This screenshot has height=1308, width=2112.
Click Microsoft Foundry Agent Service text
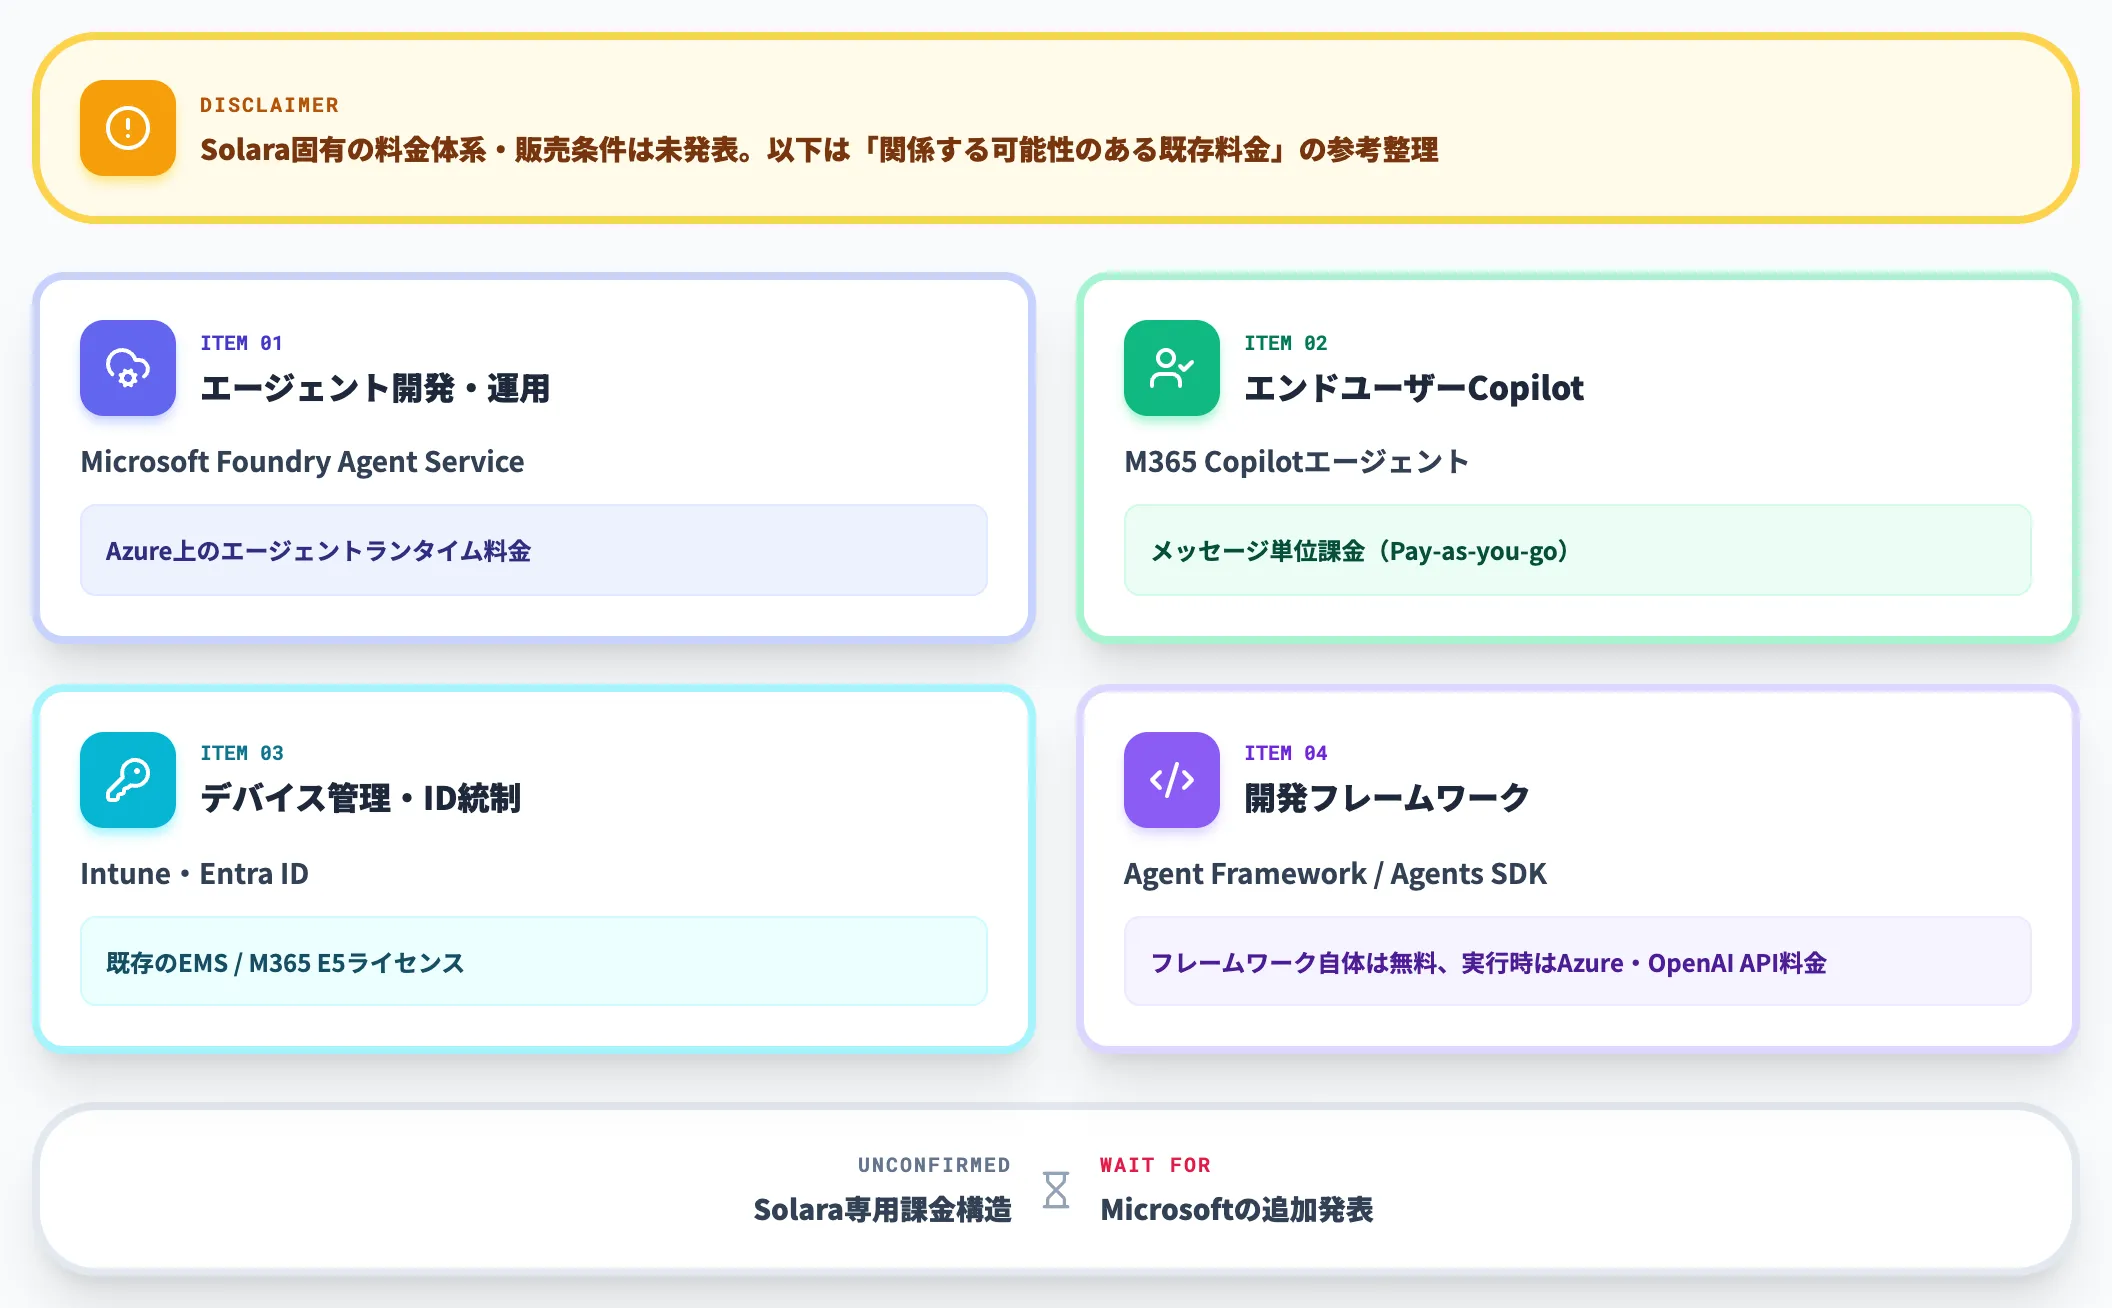point(302,462)
